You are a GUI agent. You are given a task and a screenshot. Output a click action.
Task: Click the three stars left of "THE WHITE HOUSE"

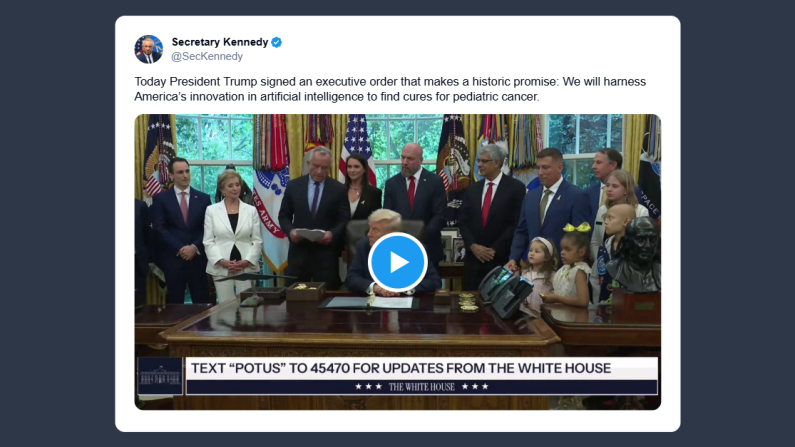pos(368,387)
